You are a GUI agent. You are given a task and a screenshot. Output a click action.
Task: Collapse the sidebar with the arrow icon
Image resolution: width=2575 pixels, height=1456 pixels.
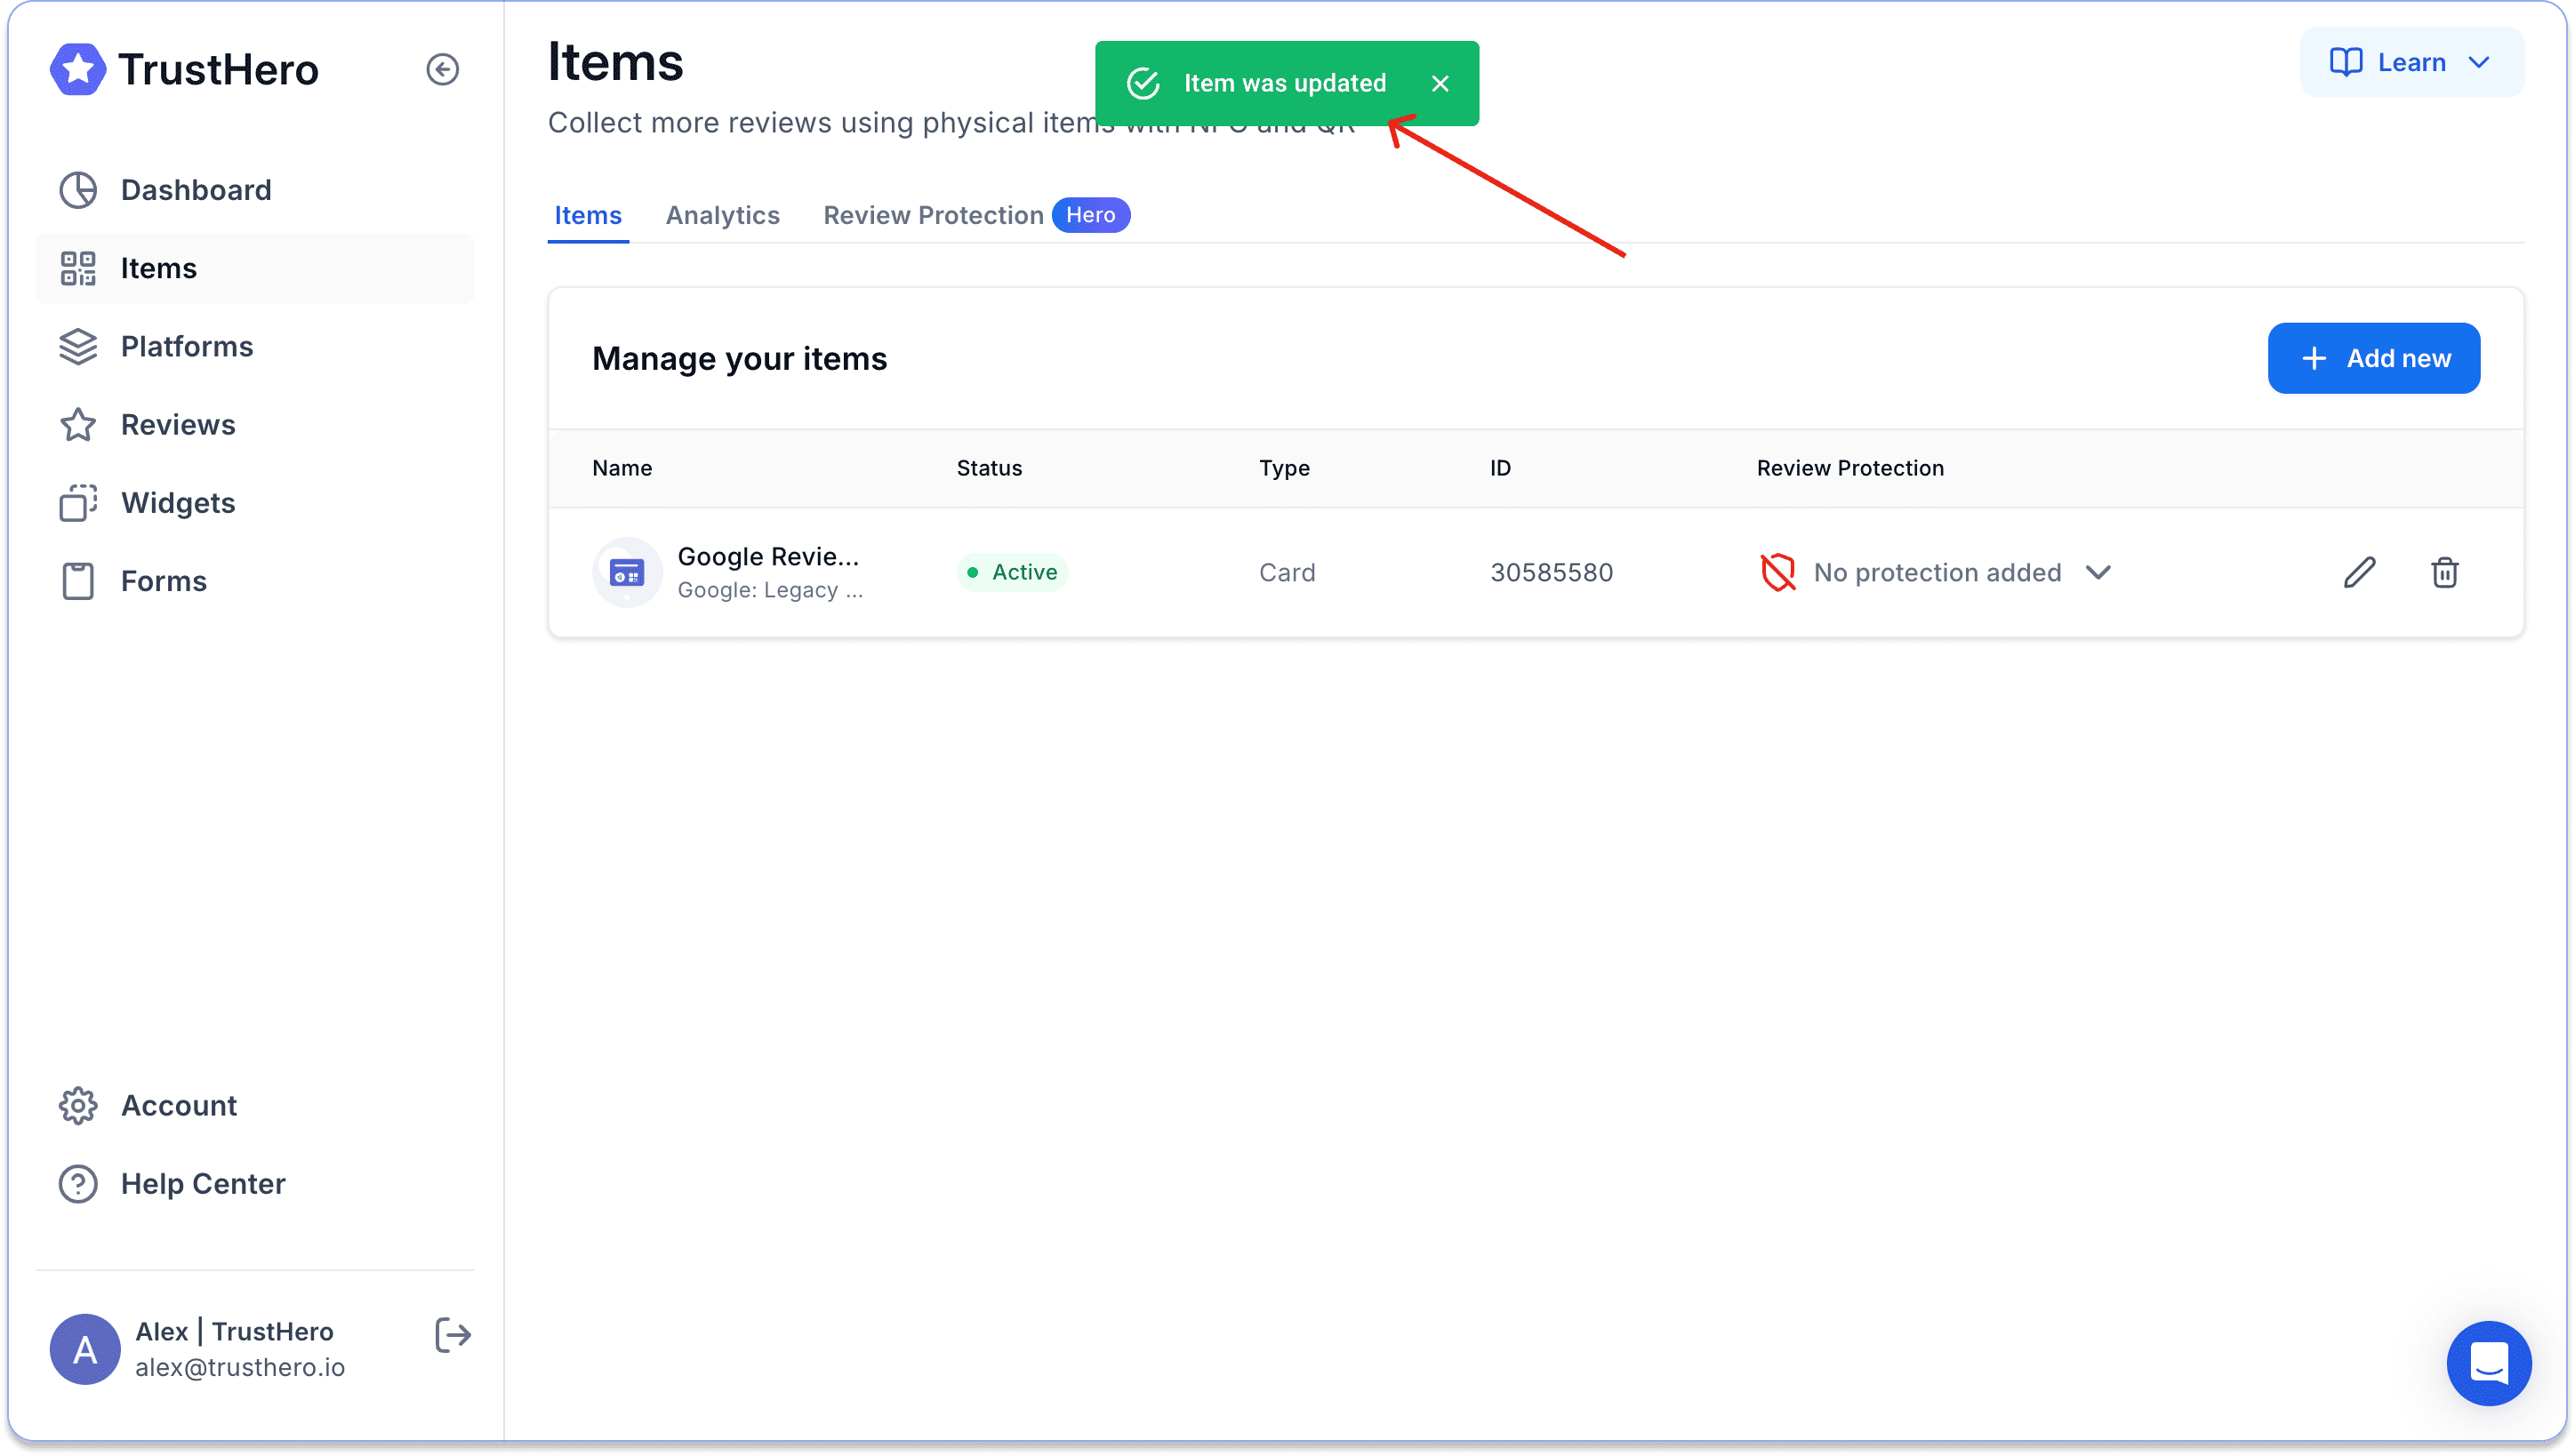[x=442, y=69]
